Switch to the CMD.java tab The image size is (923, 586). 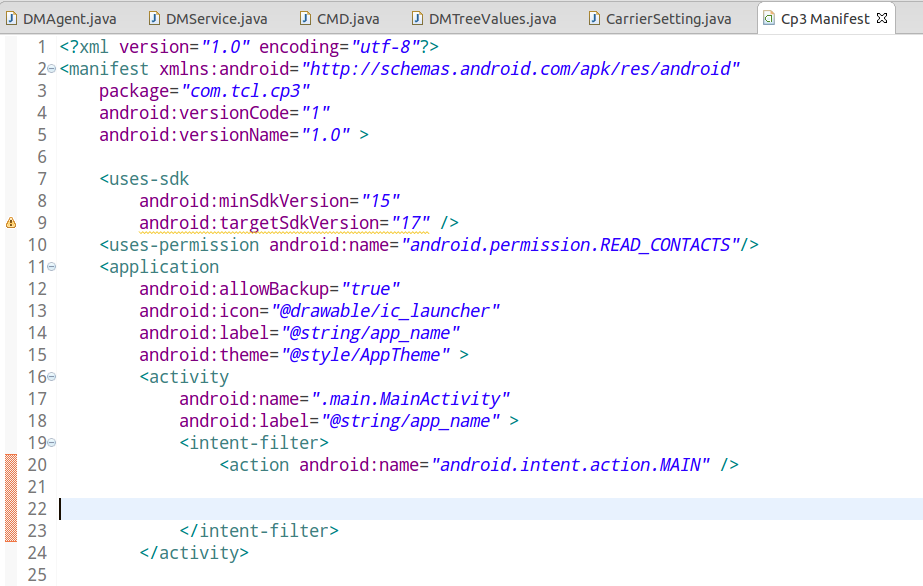coord(348,19)
